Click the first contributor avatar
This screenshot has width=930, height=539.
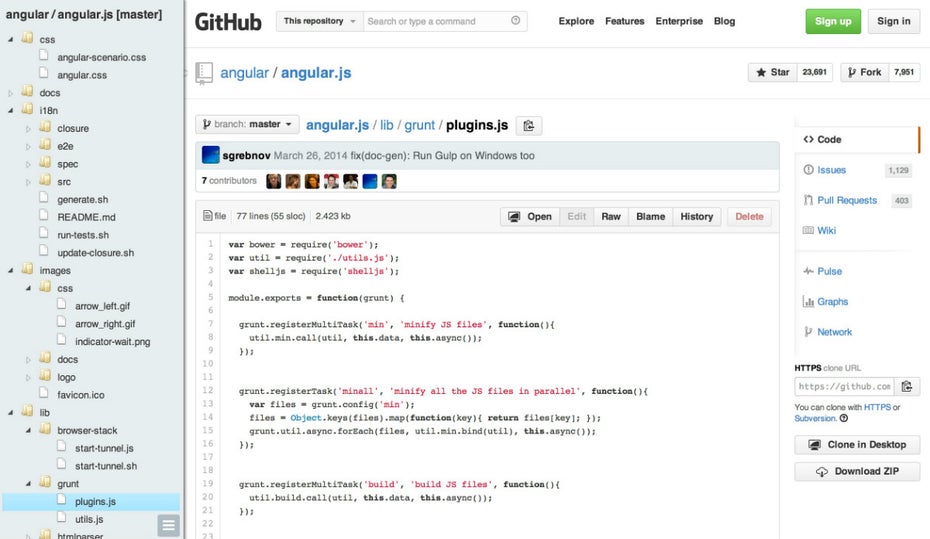tap(273, 181)
